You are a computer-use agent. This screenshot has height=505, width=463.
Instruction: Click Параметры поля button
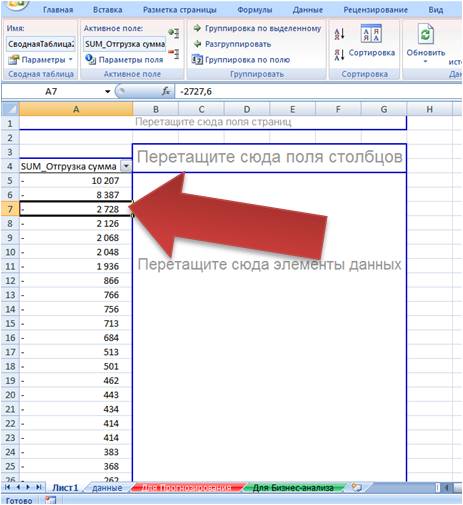(124, 60)
